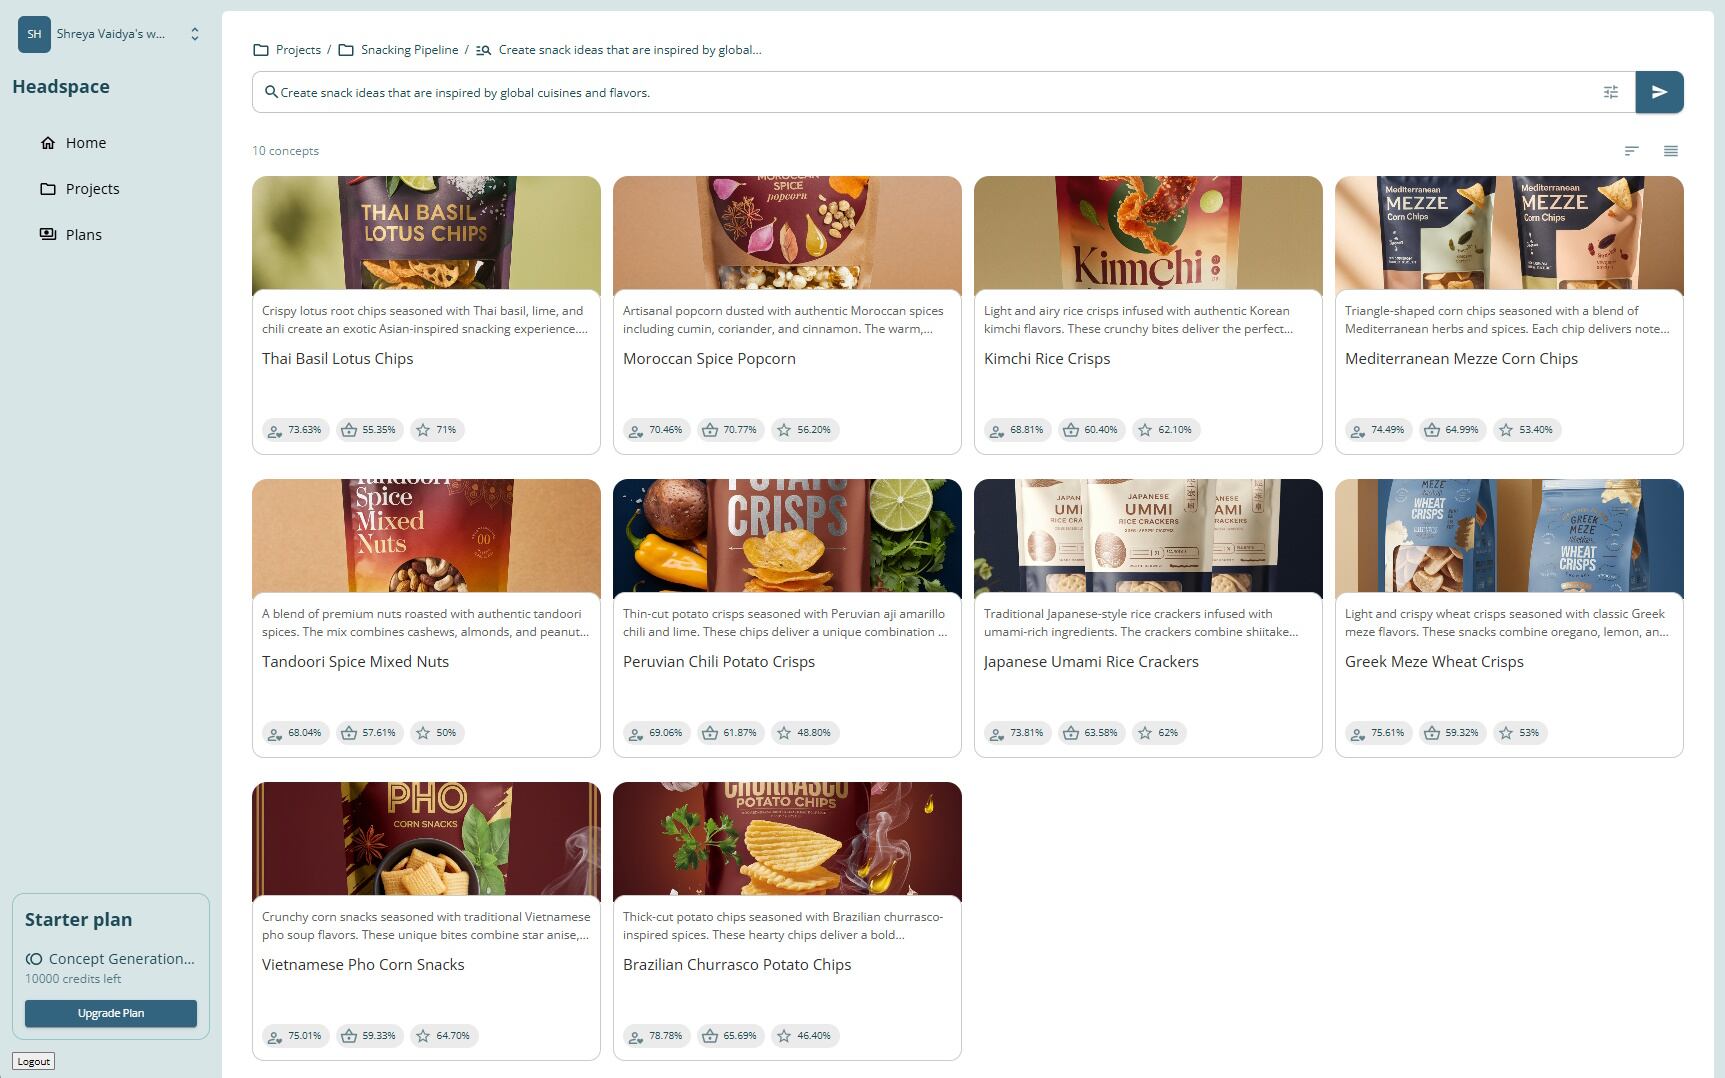Switch to list view icon

(1670, 151)
